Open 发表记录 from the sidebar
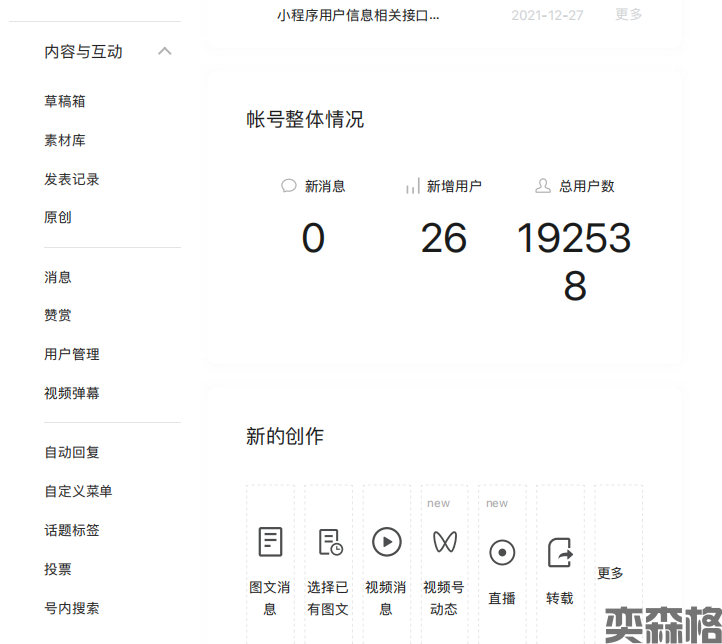722x644 pixels. [72, 179]
